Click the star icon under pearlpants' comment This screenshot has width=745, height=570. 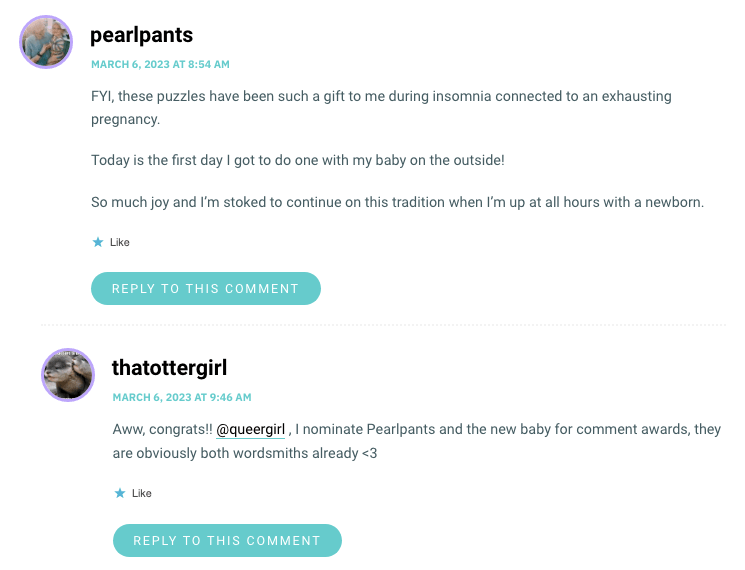pyautogui.click(x=98, y=242)
